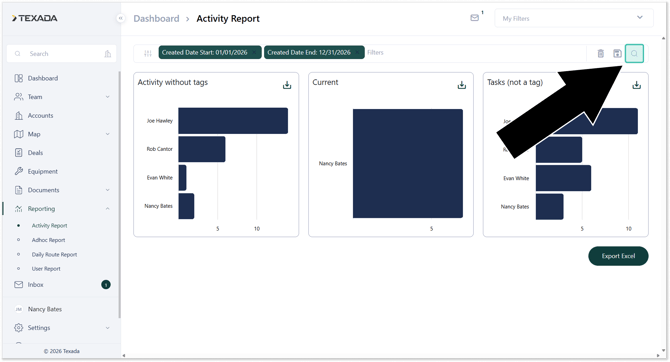This screenshot has height=362, width=670.
Task: Go to Dashboard breadcrumb link
Action: pyautogui.click(x=156, y=19)
